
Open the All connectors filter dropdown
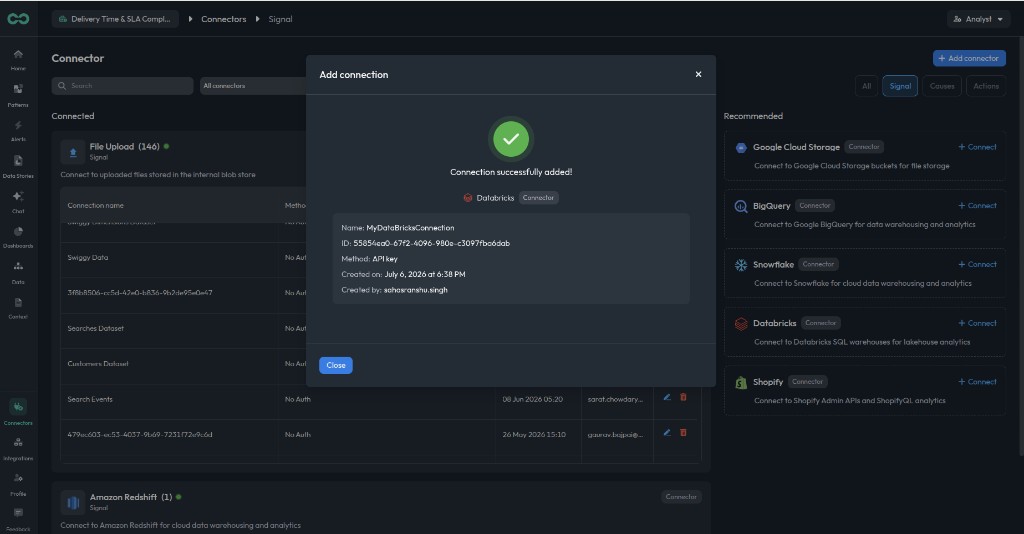253,86
